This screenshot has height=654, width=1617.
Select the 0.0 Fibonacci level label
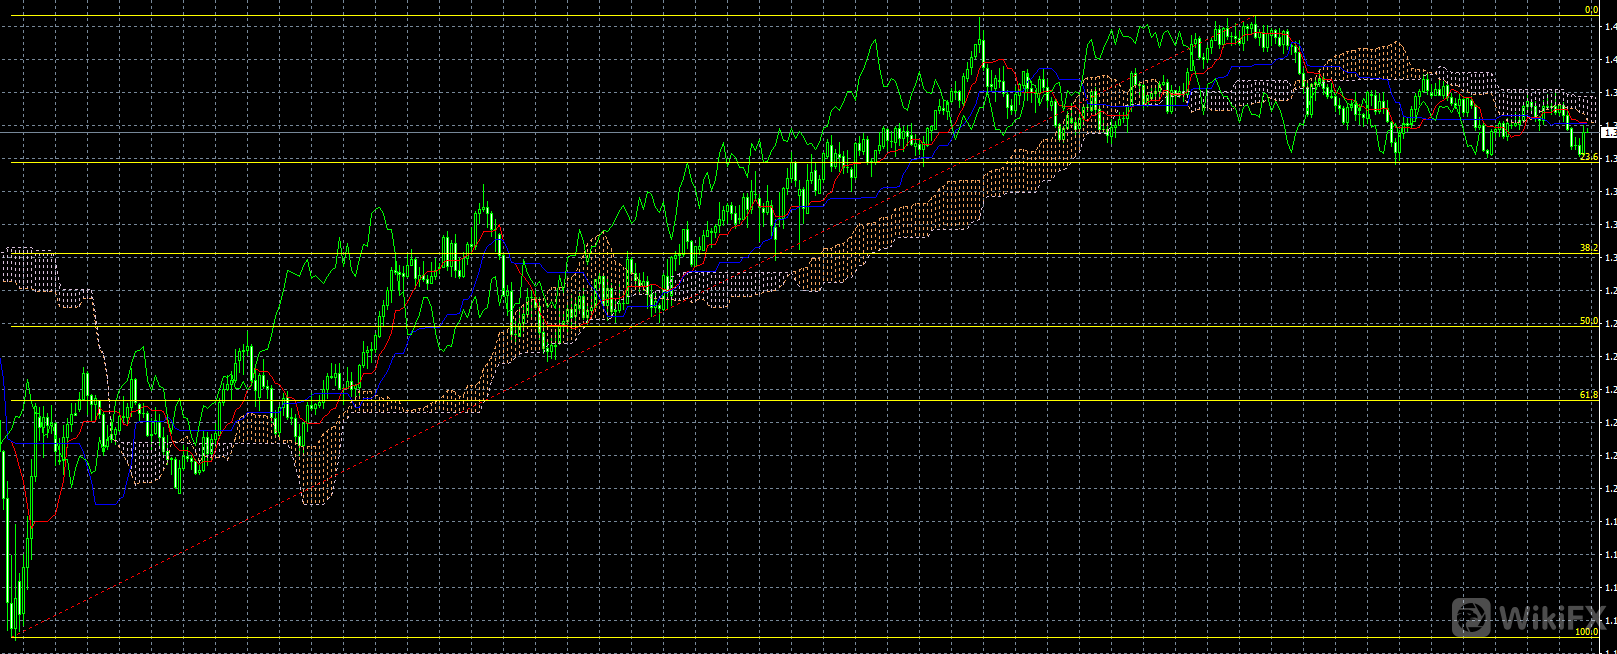[x=1591, y=9]
